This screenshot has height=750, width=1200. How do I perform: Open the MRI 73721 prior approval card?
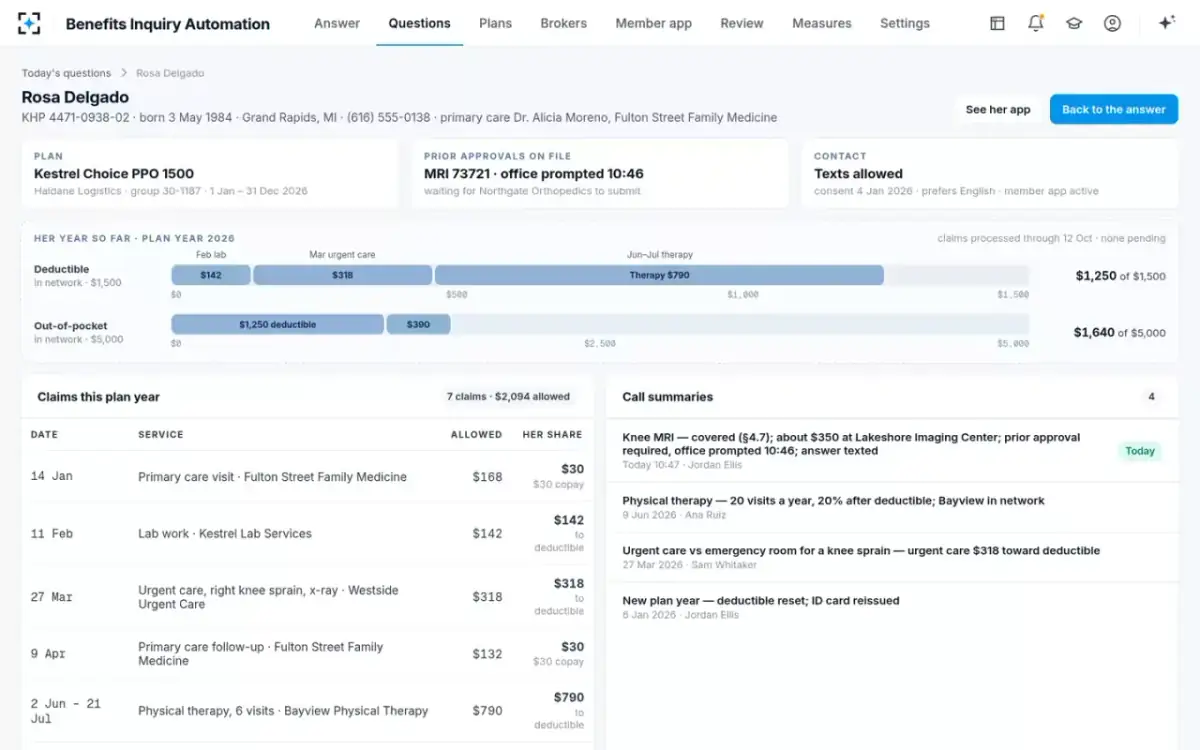tap(600, 173)
